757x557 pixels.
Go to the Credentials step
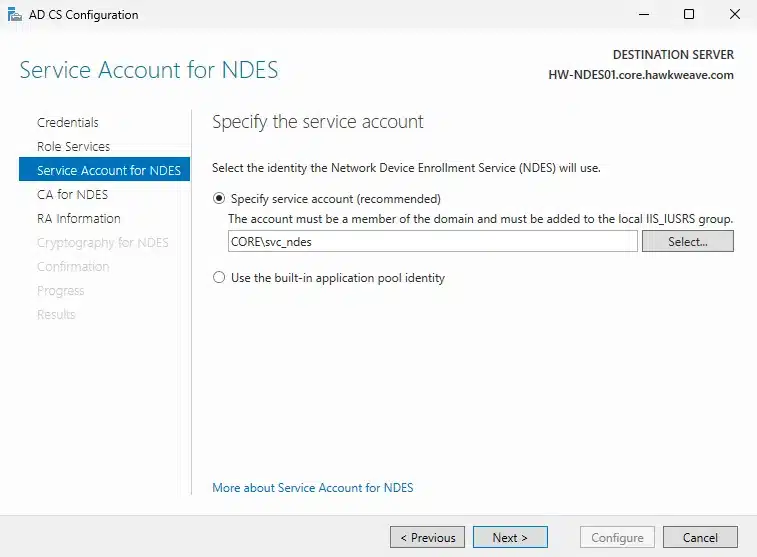[x=68, y=122]
